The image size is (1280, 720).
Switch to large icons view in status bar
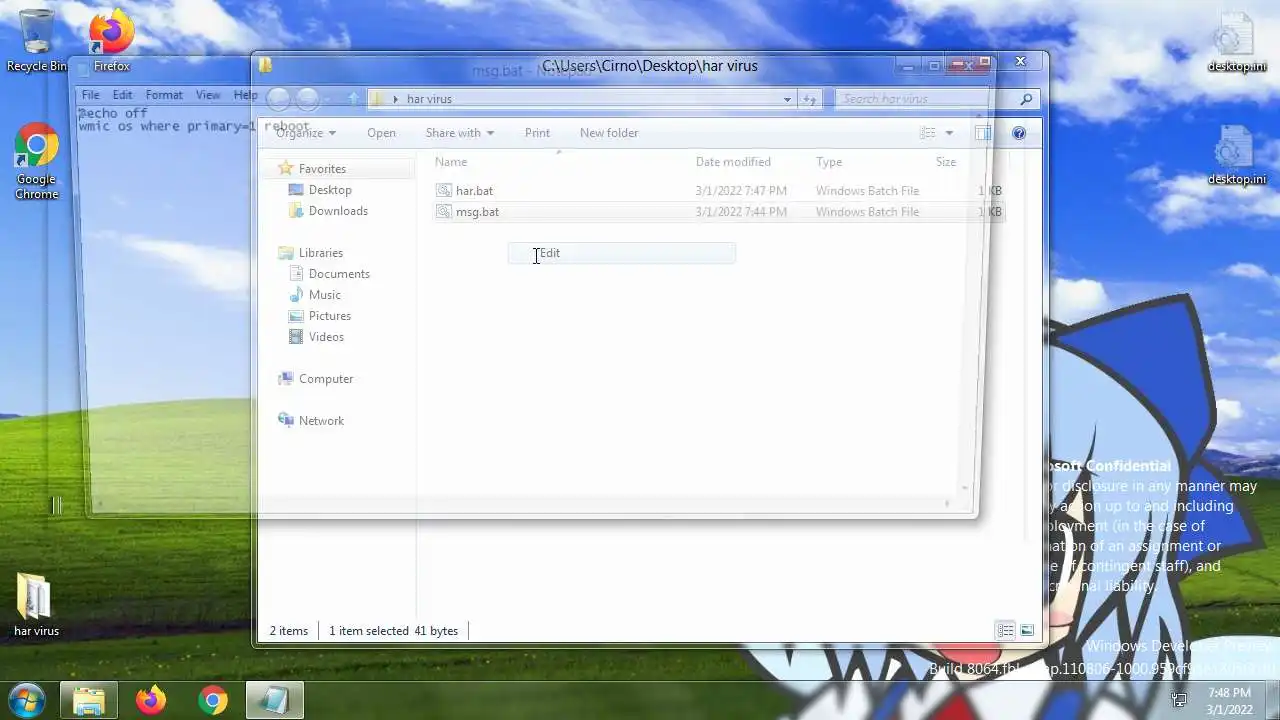tap(1027, 630)
